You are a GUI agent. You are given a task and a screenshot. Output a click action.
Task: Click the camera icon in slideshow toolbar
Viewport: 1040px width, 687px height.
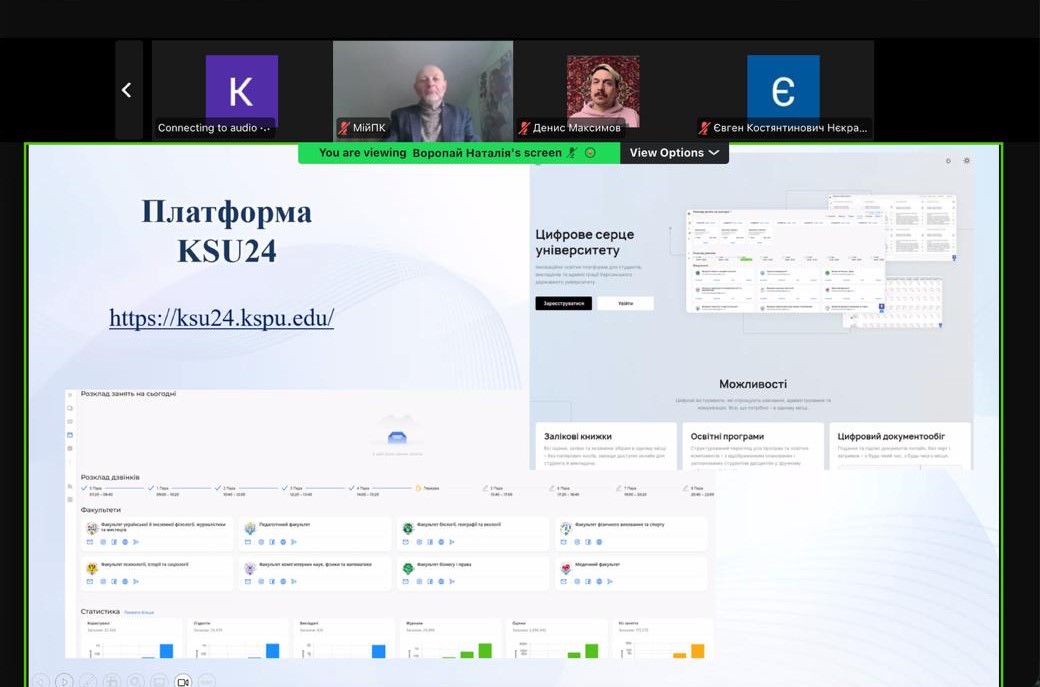point(183,681)
